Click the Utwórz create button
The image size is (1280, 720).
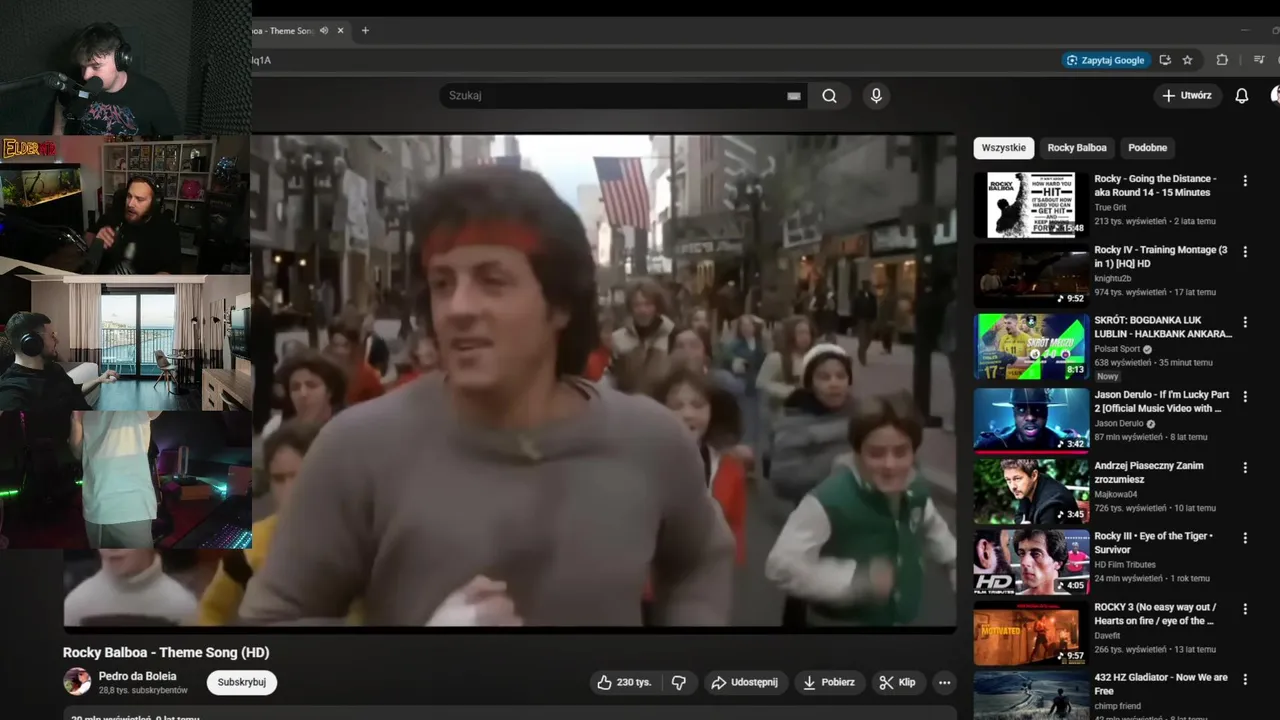point(1187,96)
